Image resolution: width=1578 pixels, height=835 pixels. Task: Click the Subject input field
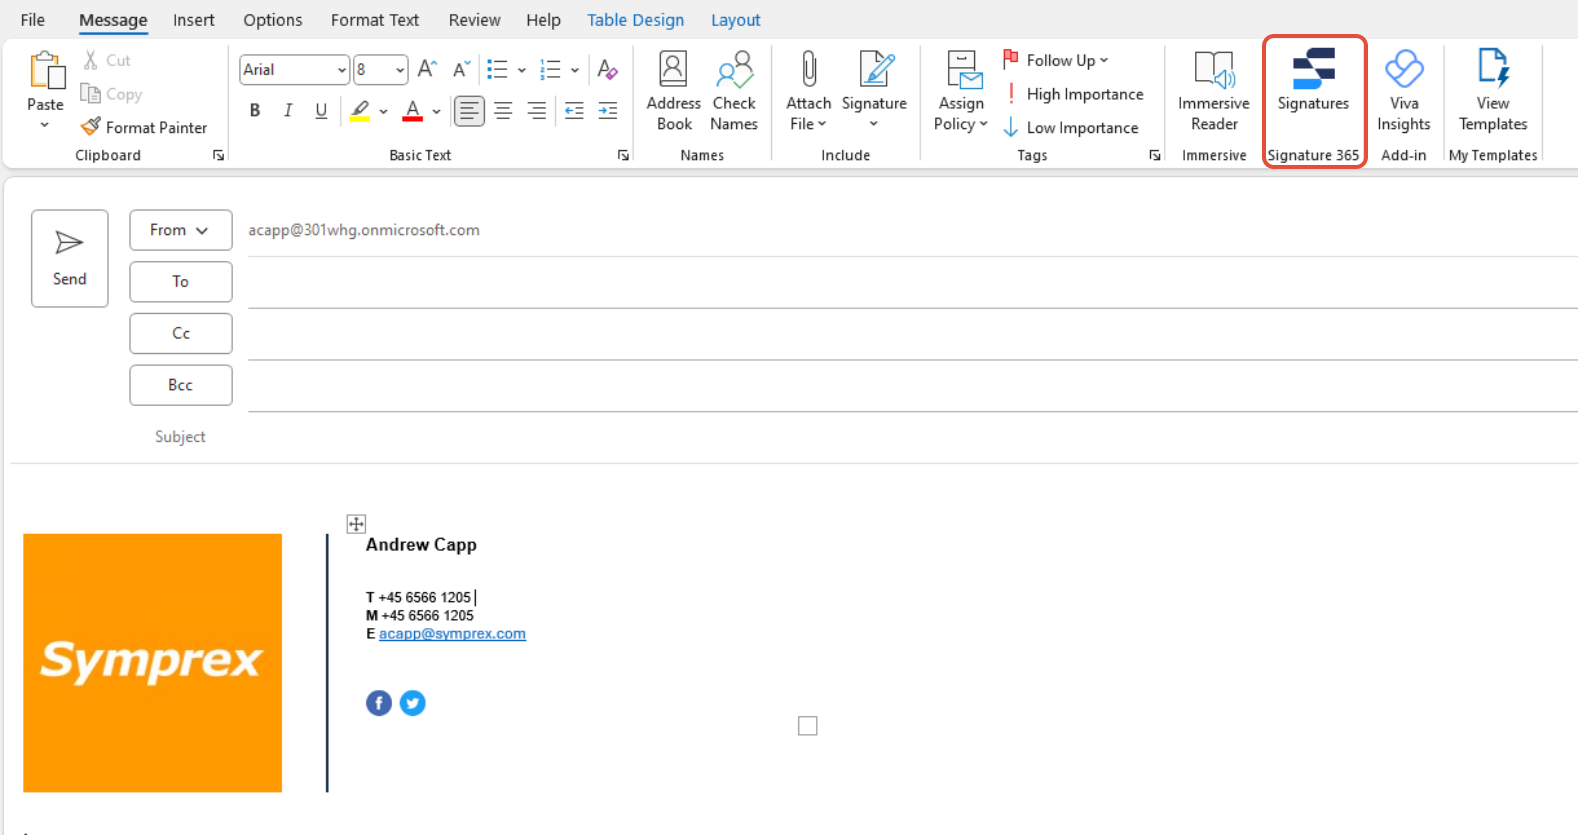[x=912, y=437]
